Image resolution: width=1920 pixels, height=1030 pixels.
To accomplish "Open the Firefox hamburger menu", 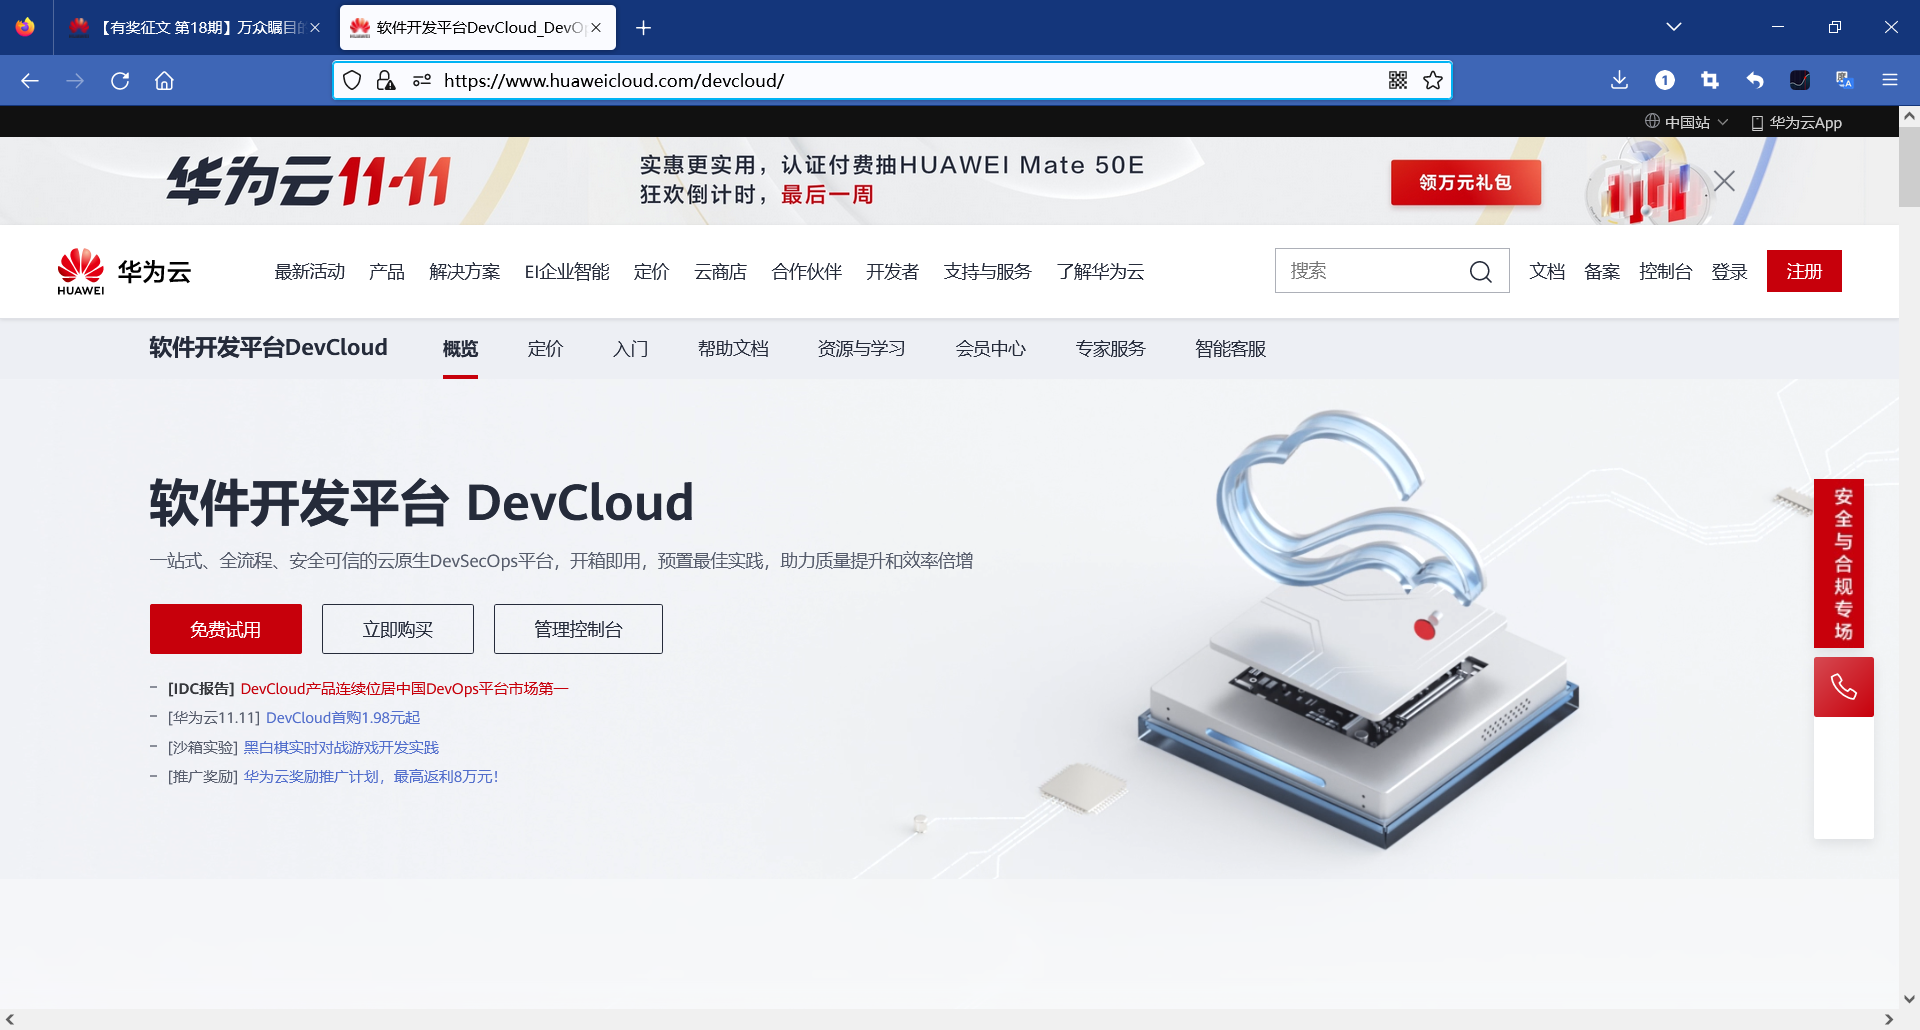I will 1890,81.
